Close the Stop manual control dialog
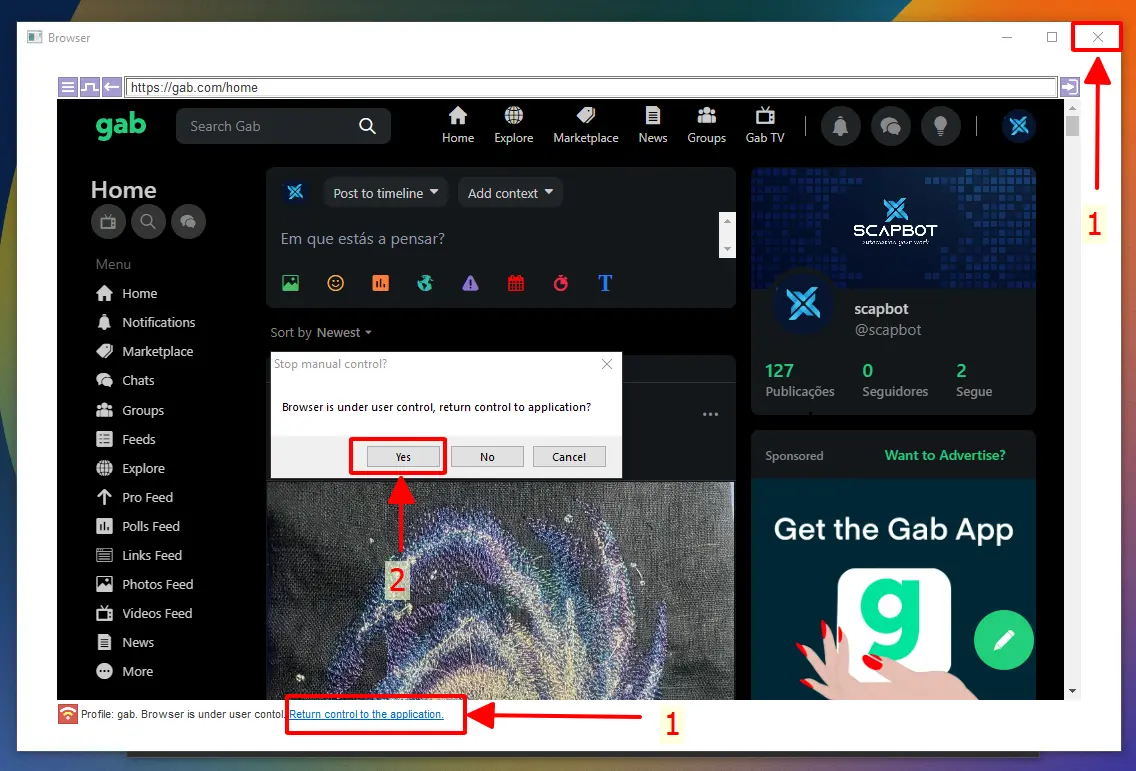The image size is (1136, 771). tap(607, 364)
